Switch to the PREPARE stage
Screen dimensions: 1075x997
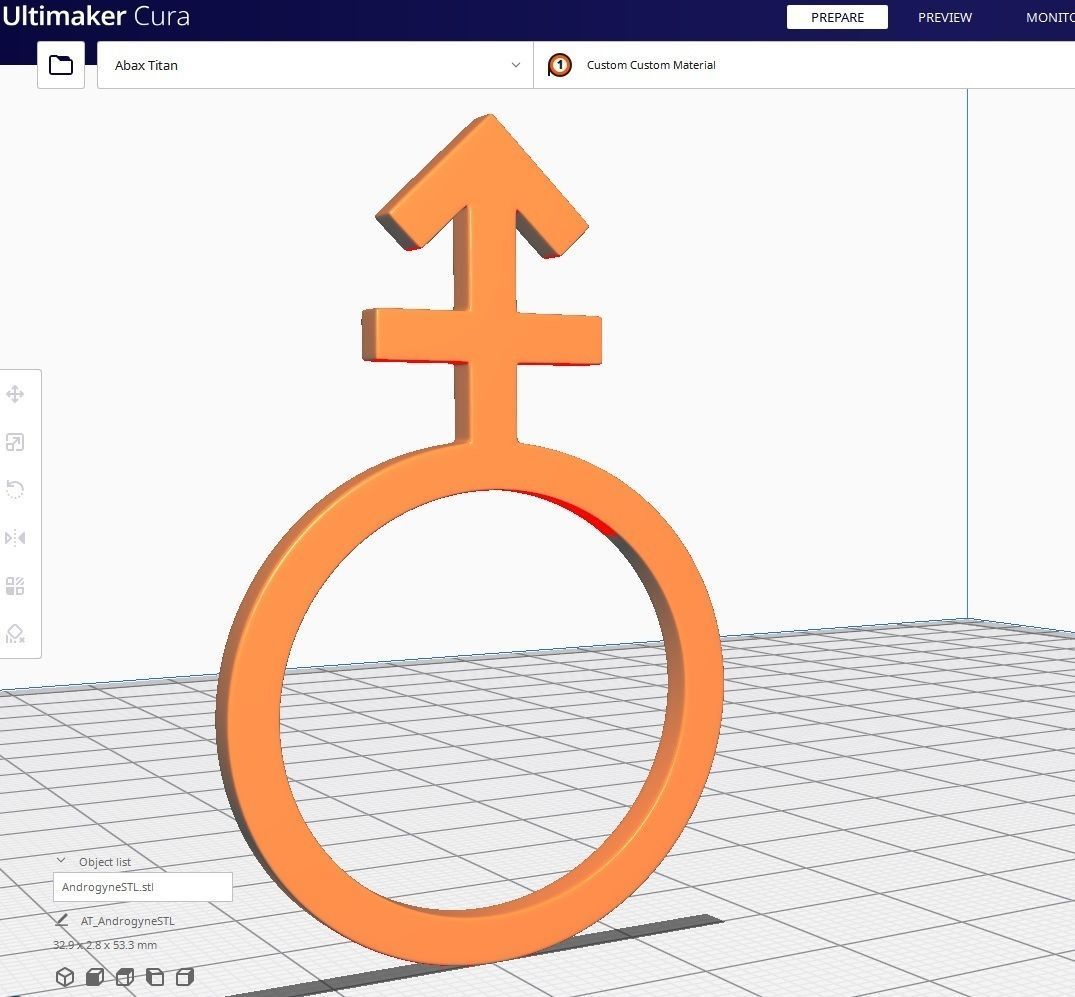(837, 17)
